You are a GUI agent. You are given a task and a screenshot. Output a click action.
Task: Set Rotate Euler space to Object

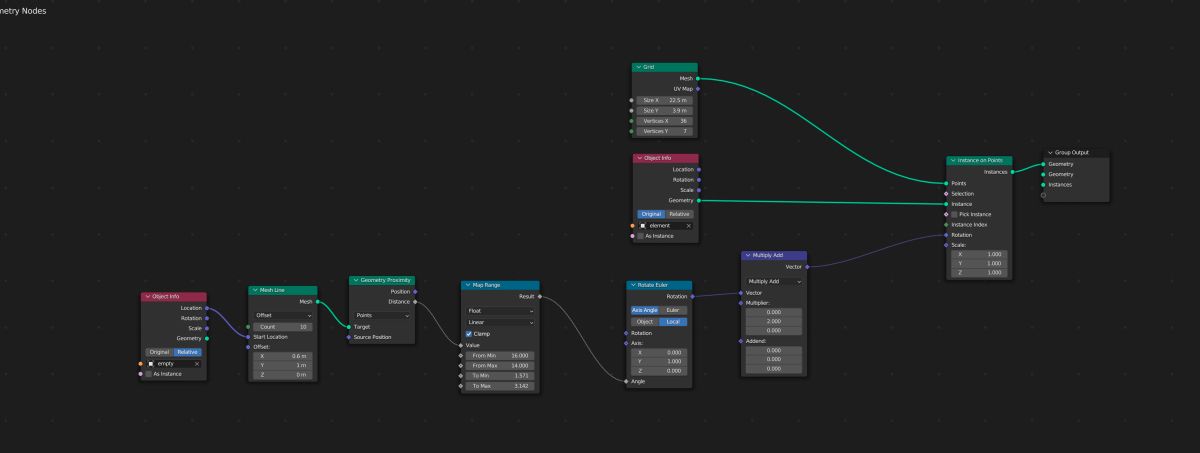[x=646, y=321]
